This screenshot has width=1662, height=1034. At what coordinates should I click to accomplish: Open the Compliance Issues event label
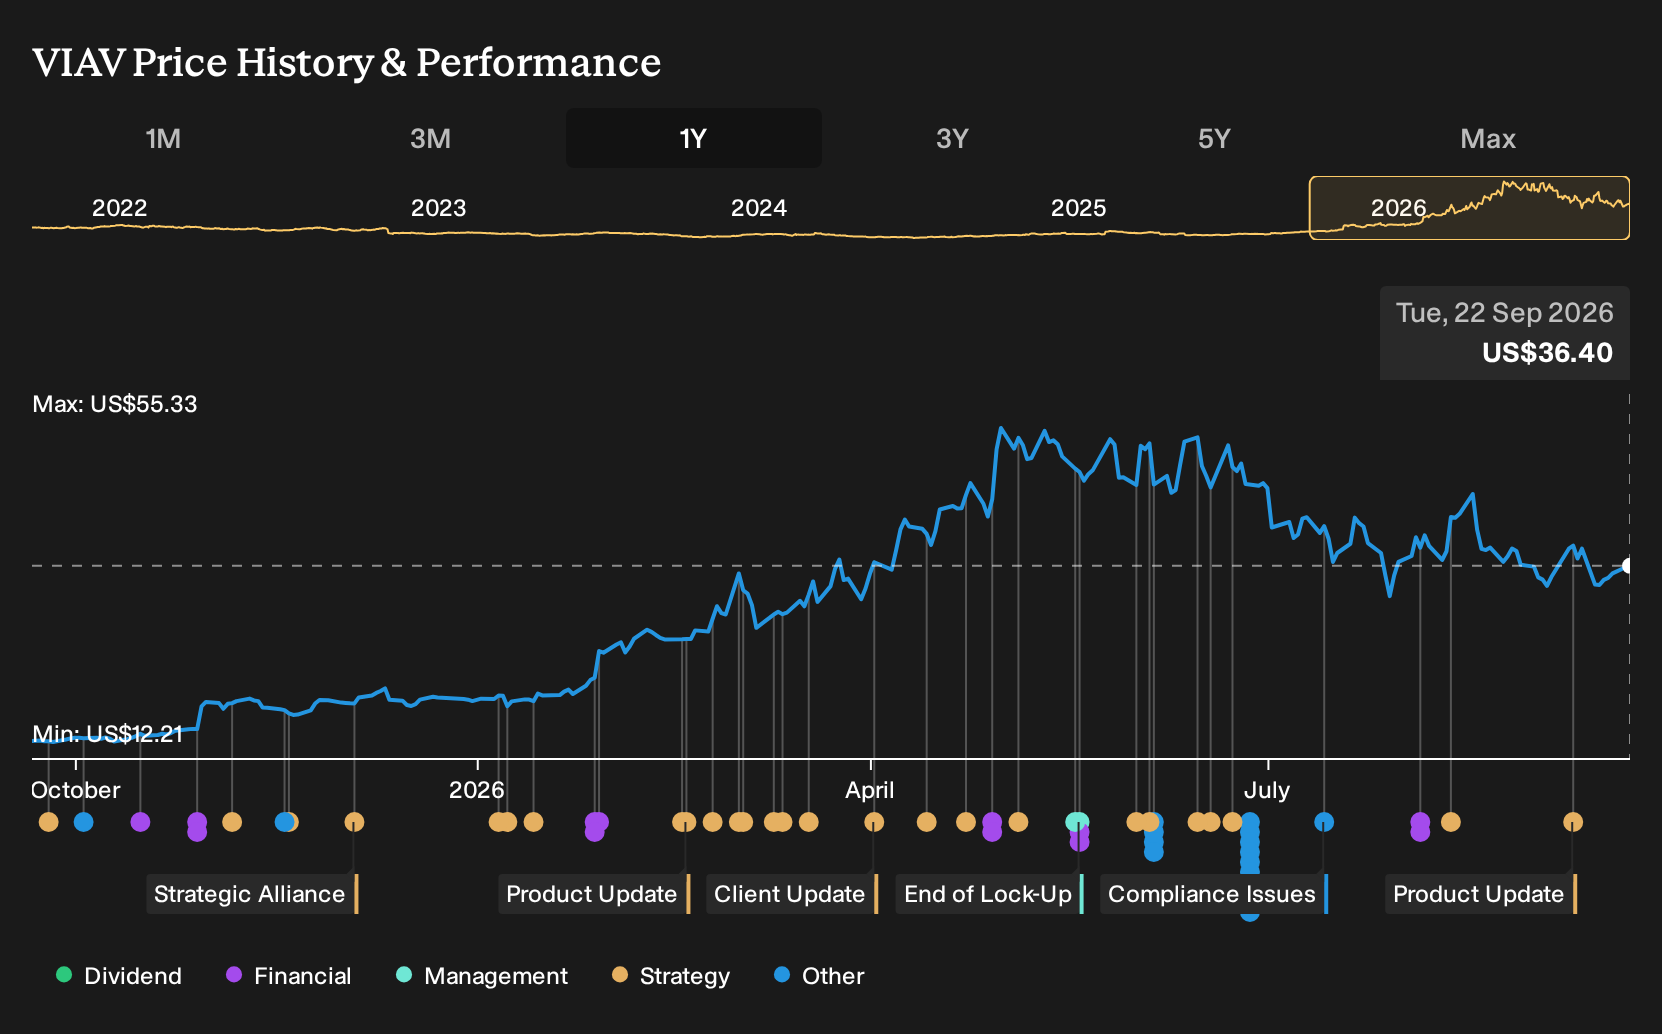[1214, 894]
